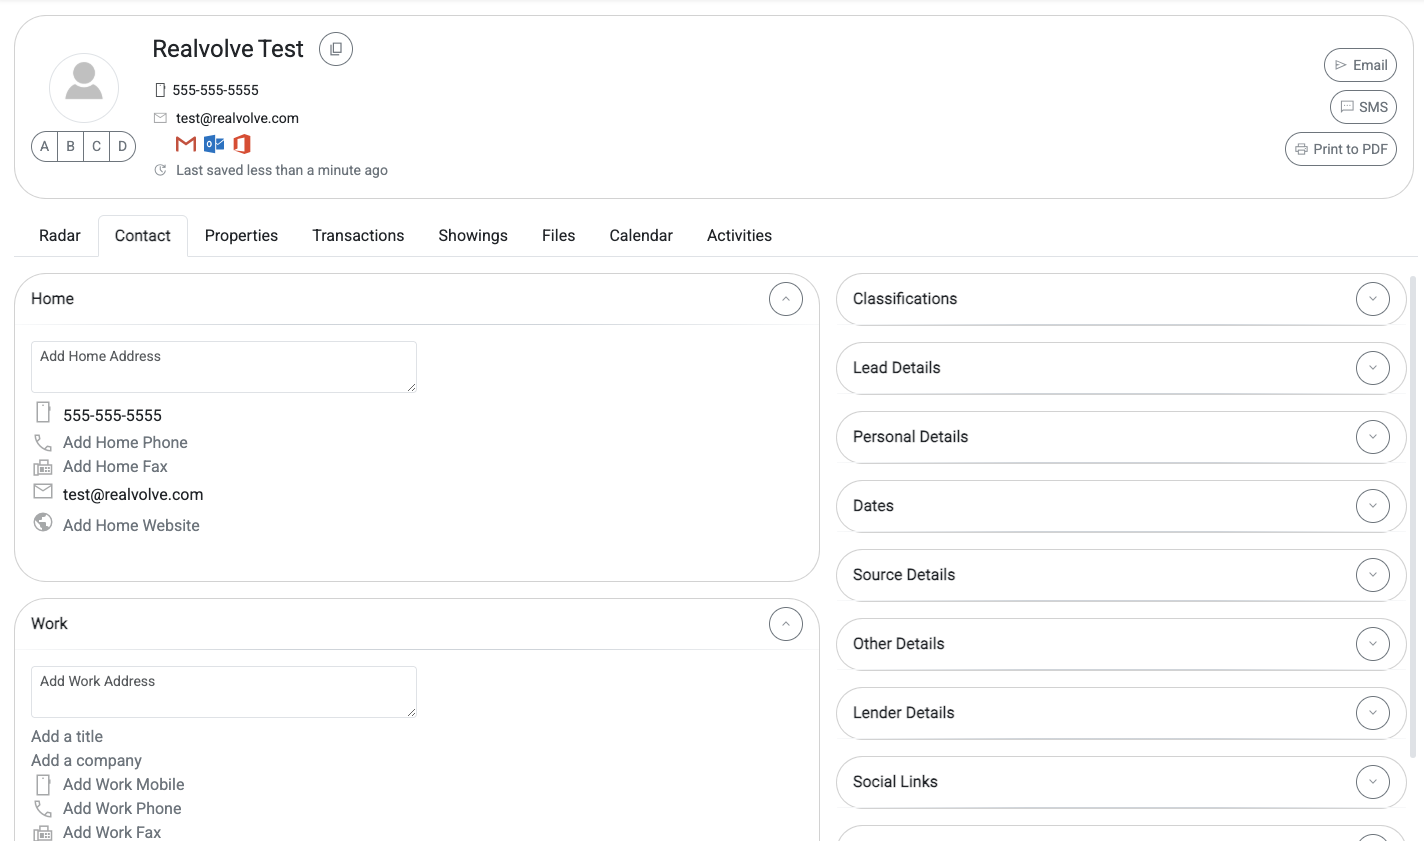Click Add Work Phone
This screenshot has width=1424, height=841.
coord(122,809)
